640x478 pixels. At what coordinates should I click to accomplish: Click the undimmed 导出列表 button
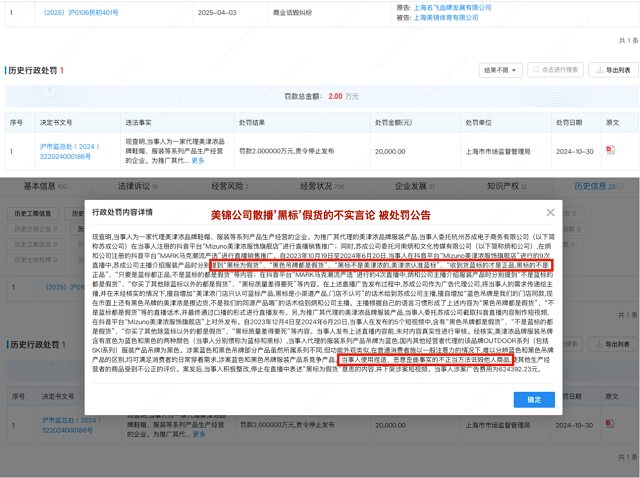click(x=613, y=70)
